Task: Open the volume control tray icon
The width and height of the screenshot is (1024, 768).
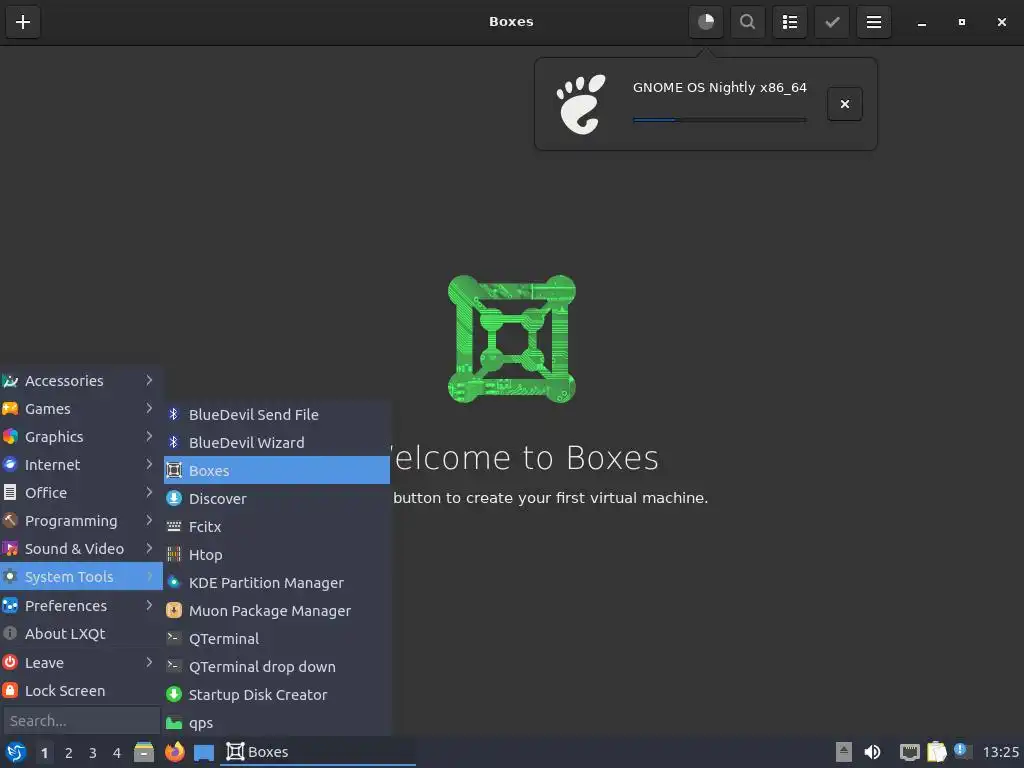Action: (x=872, y=752)
